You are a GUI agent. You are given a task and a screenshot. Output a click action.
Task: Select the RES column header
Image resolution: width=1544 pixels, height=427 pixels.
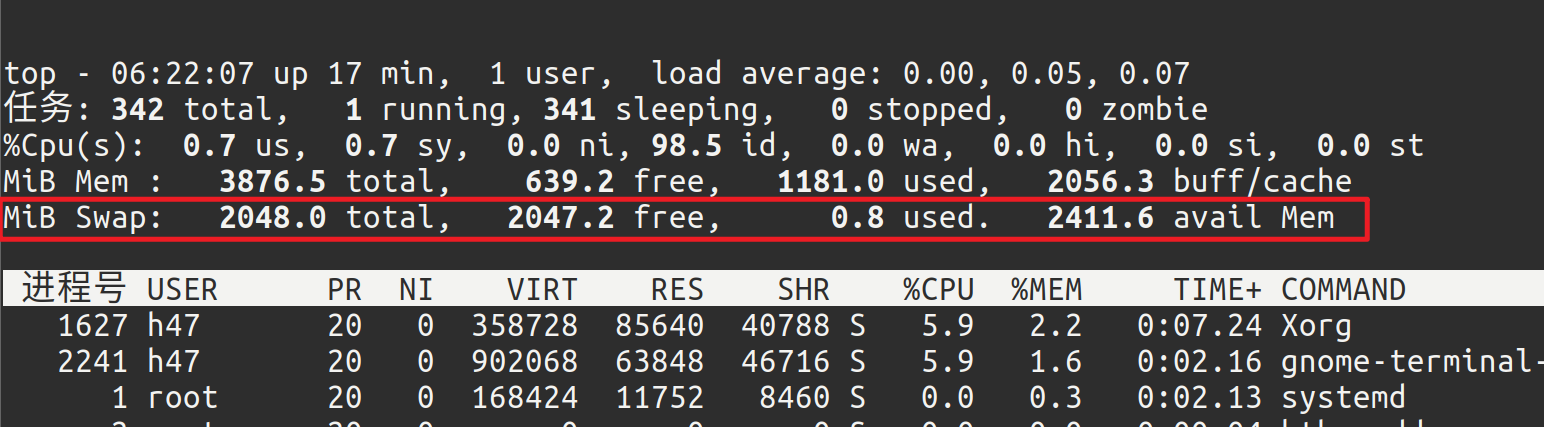tap(677, 290)
